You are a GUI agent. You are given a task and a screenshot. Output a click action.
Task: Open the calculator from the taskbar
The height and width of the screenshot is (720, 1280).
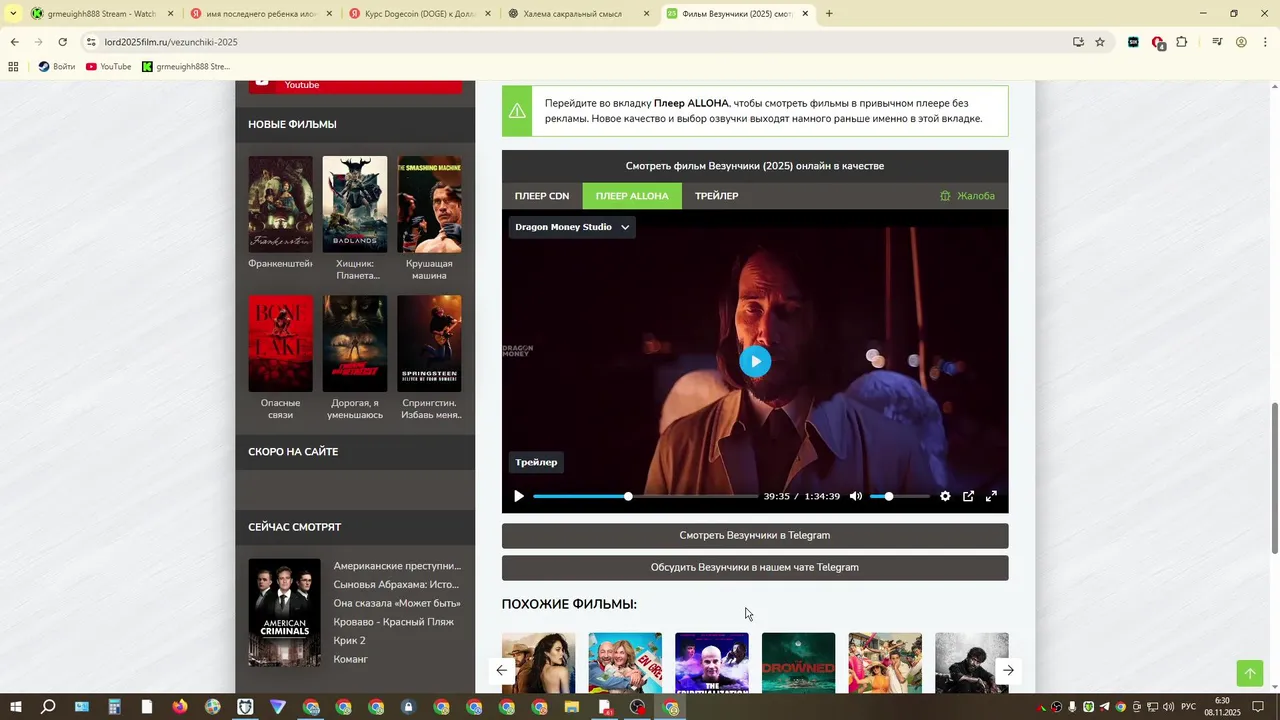coord(114,707)
